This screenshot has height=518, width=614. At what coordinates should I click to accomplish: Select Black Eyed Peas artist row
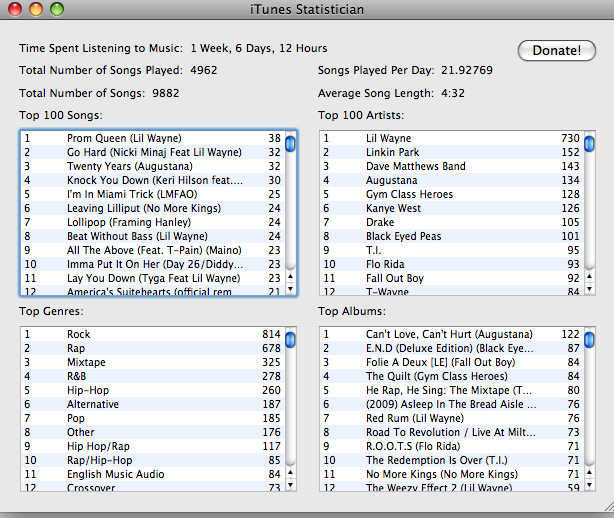pyautogui.click(x=452, y=236)
